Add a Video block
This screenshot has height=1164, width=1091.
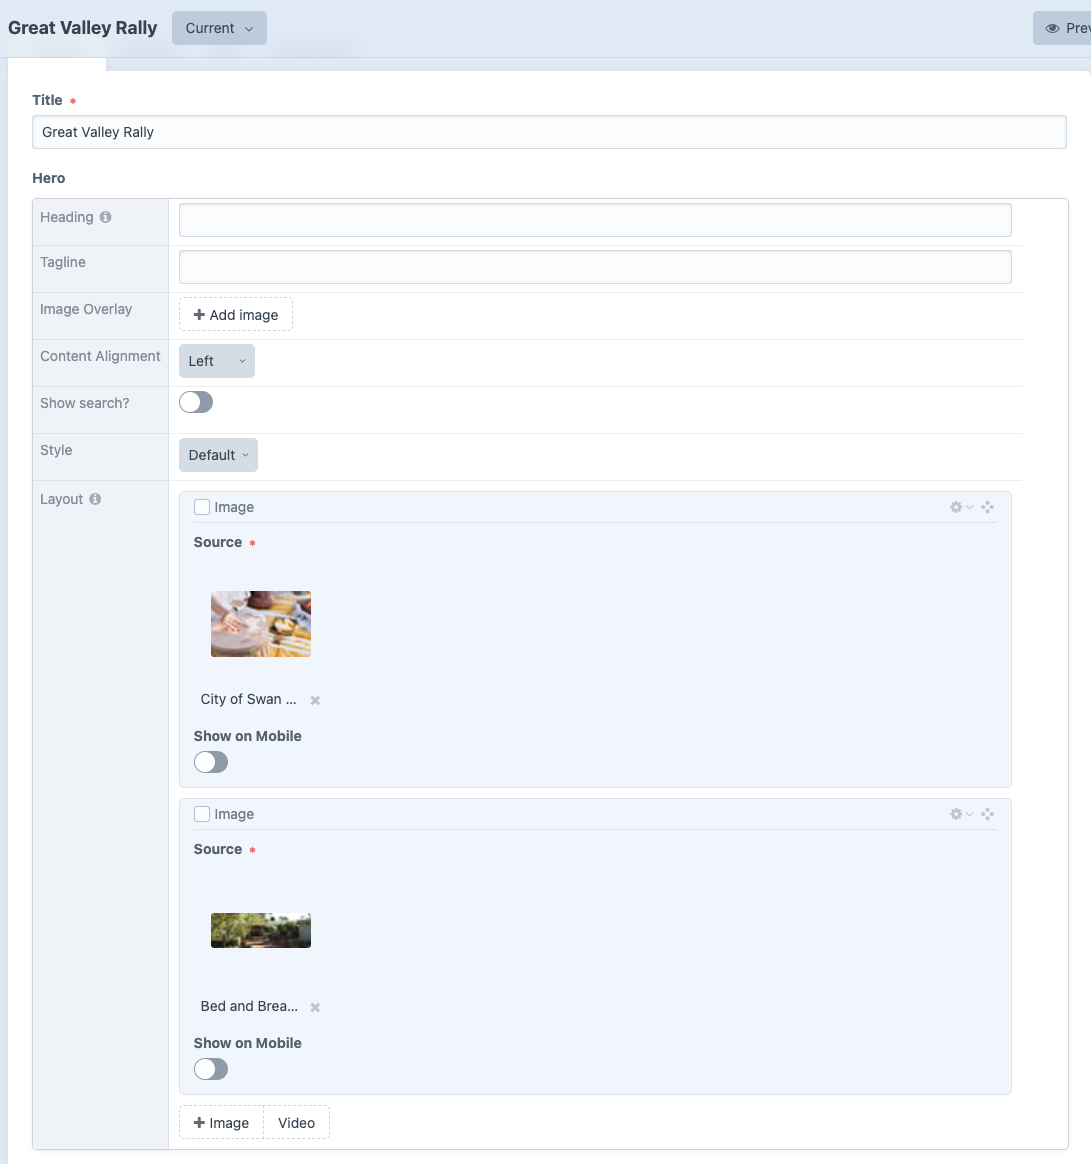pos(297,1122)
